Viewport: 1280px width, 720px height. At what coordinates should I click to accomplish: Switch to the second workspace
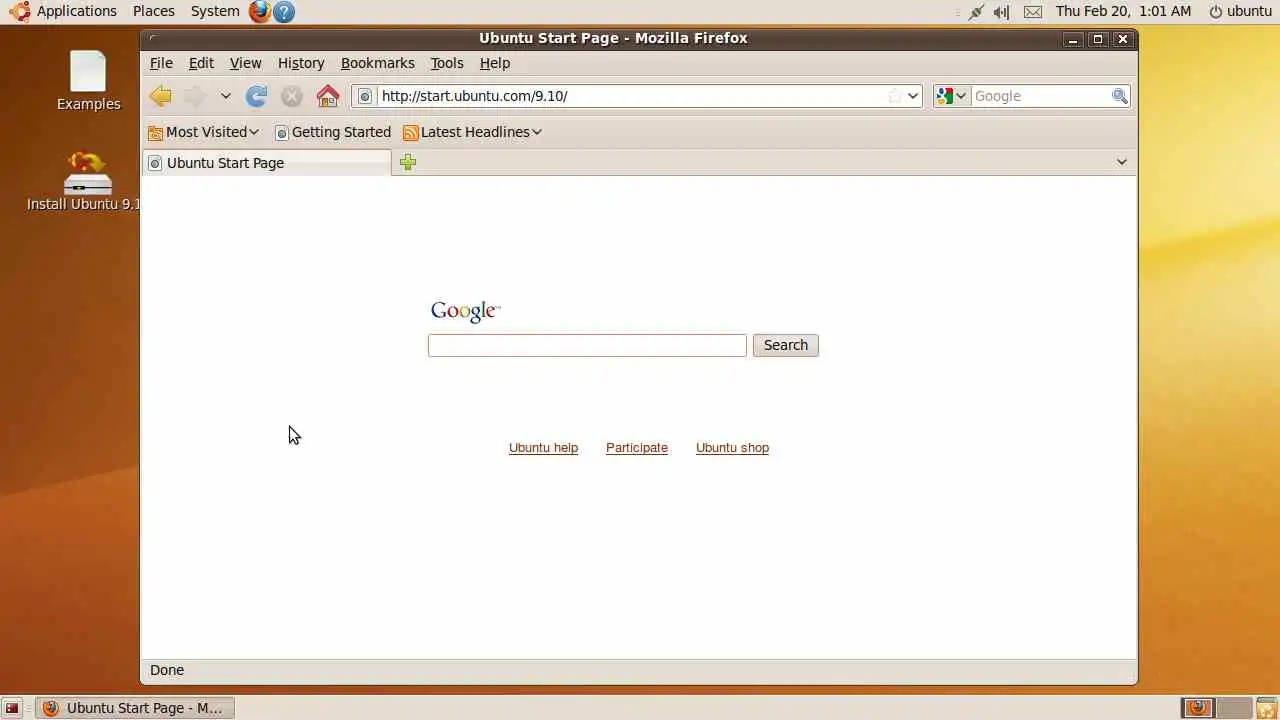(1234, 708)
